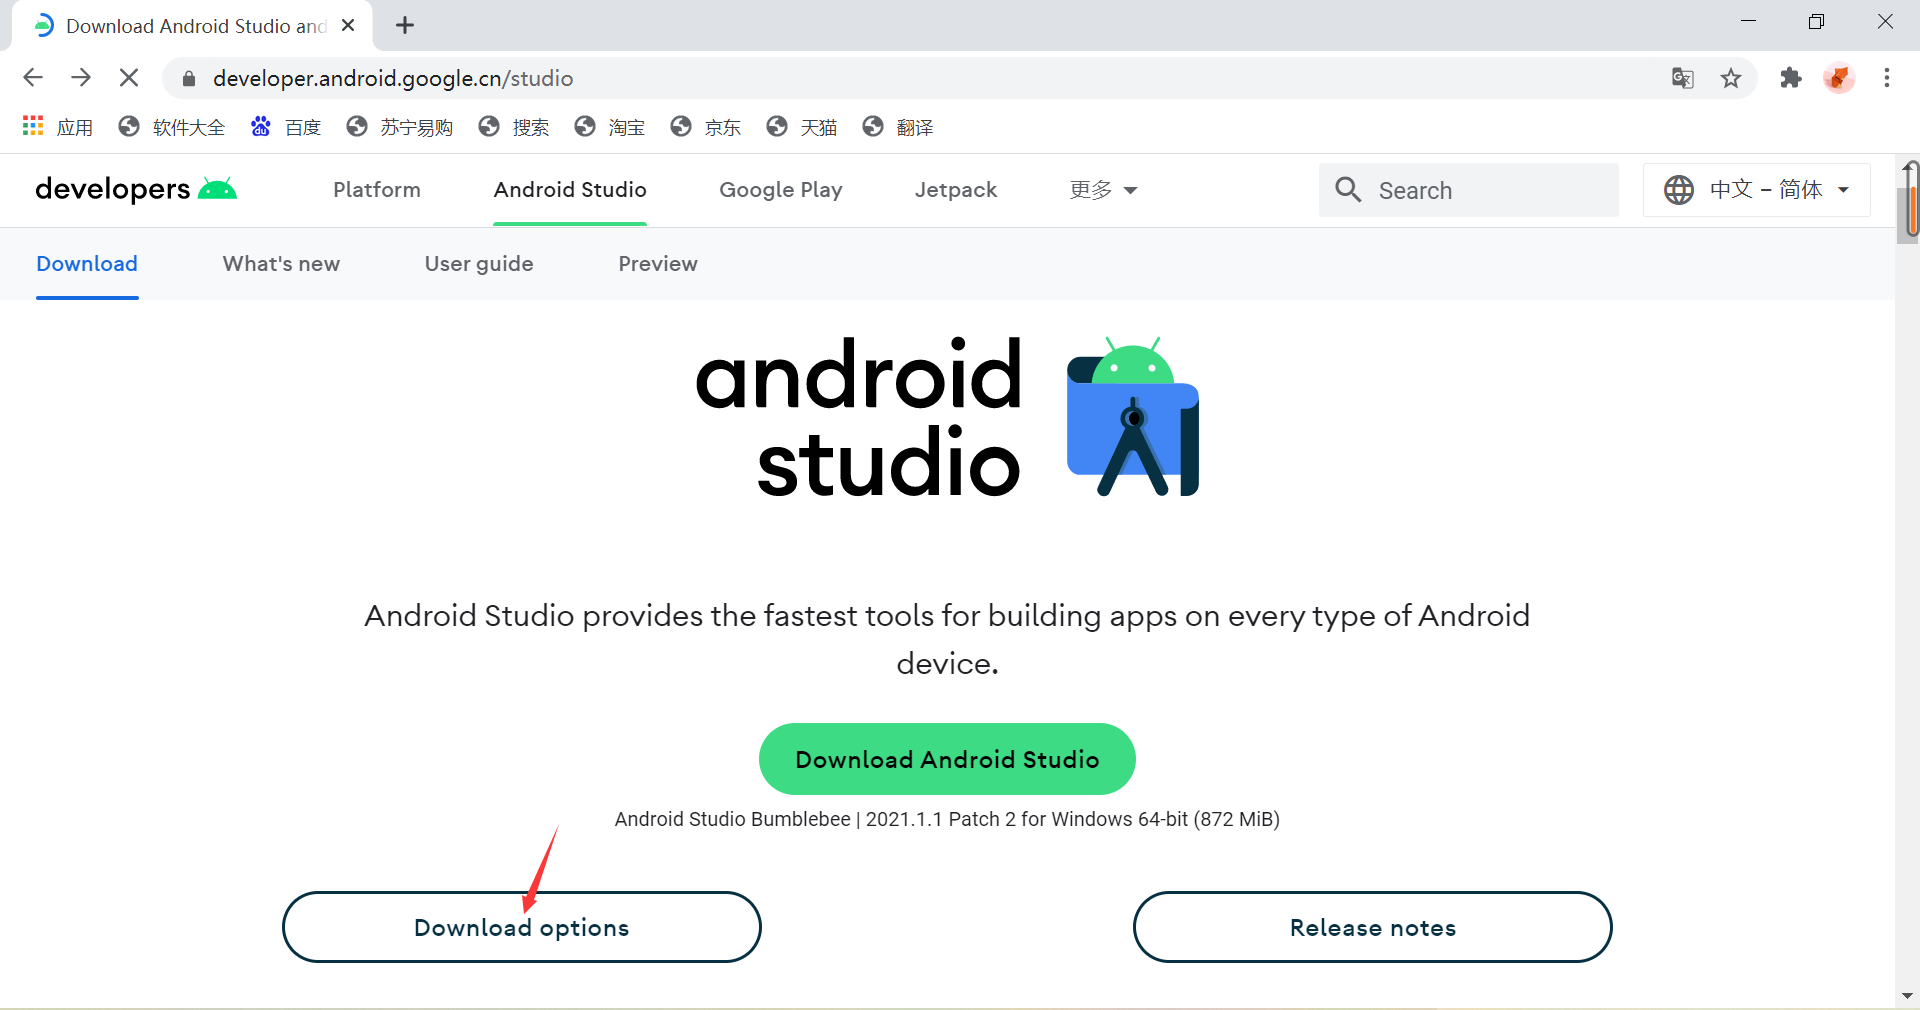Switch to the What's new tab
This screenshot has height=1010, width=1920.
pyautogui.click(x=281, y=264)
